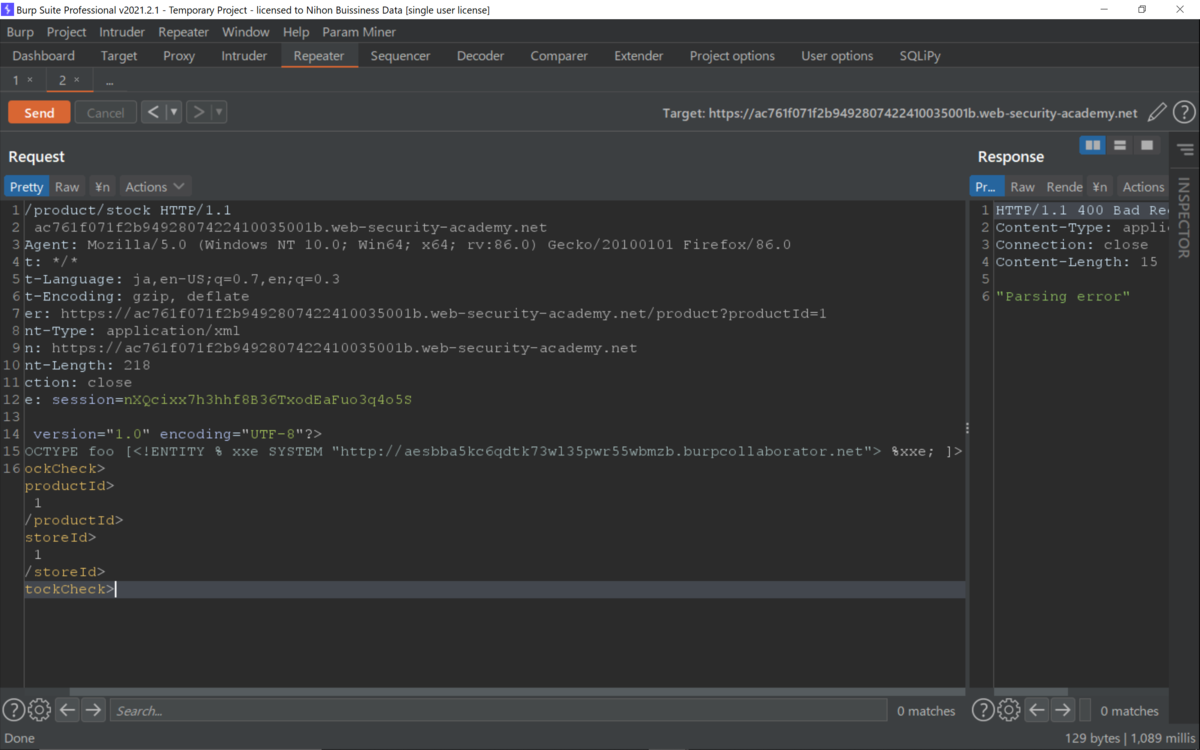Edit target with the pencil icon
The image size is (1200, 750).
pyautogui.click(x=1157, y=113)
